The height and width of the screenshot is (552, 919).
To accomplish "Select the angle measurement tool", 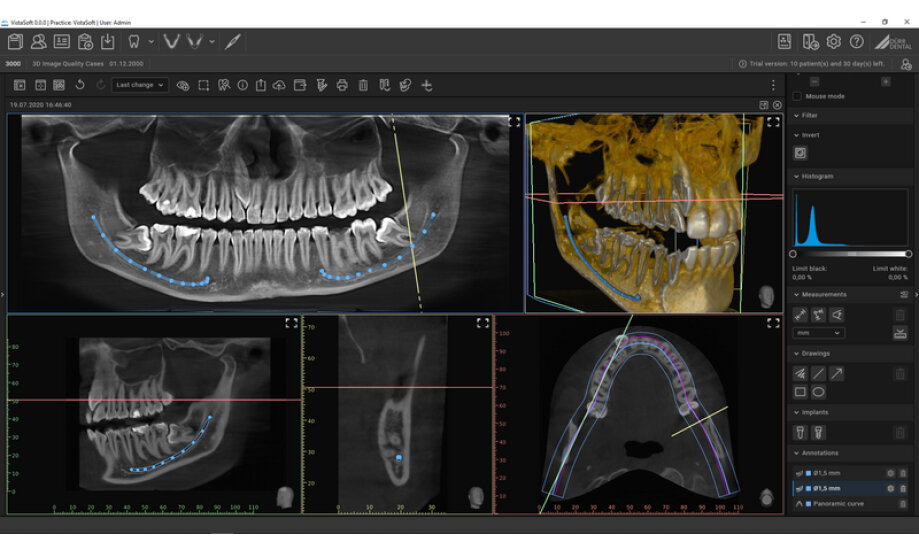I will click(x=836, y=315).
